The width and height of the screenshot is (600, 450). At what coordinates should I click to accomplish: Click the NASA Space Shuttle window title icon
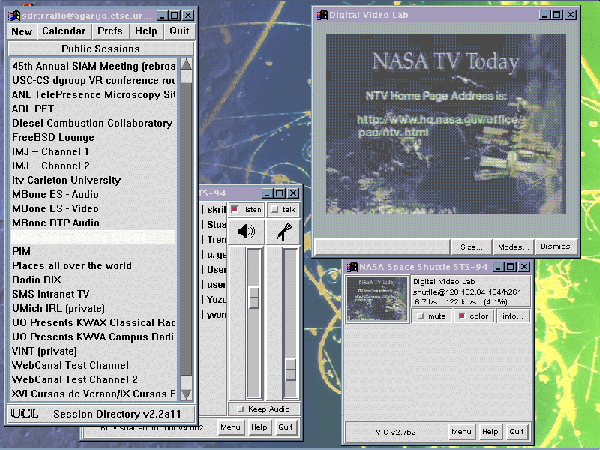(352, 267)
